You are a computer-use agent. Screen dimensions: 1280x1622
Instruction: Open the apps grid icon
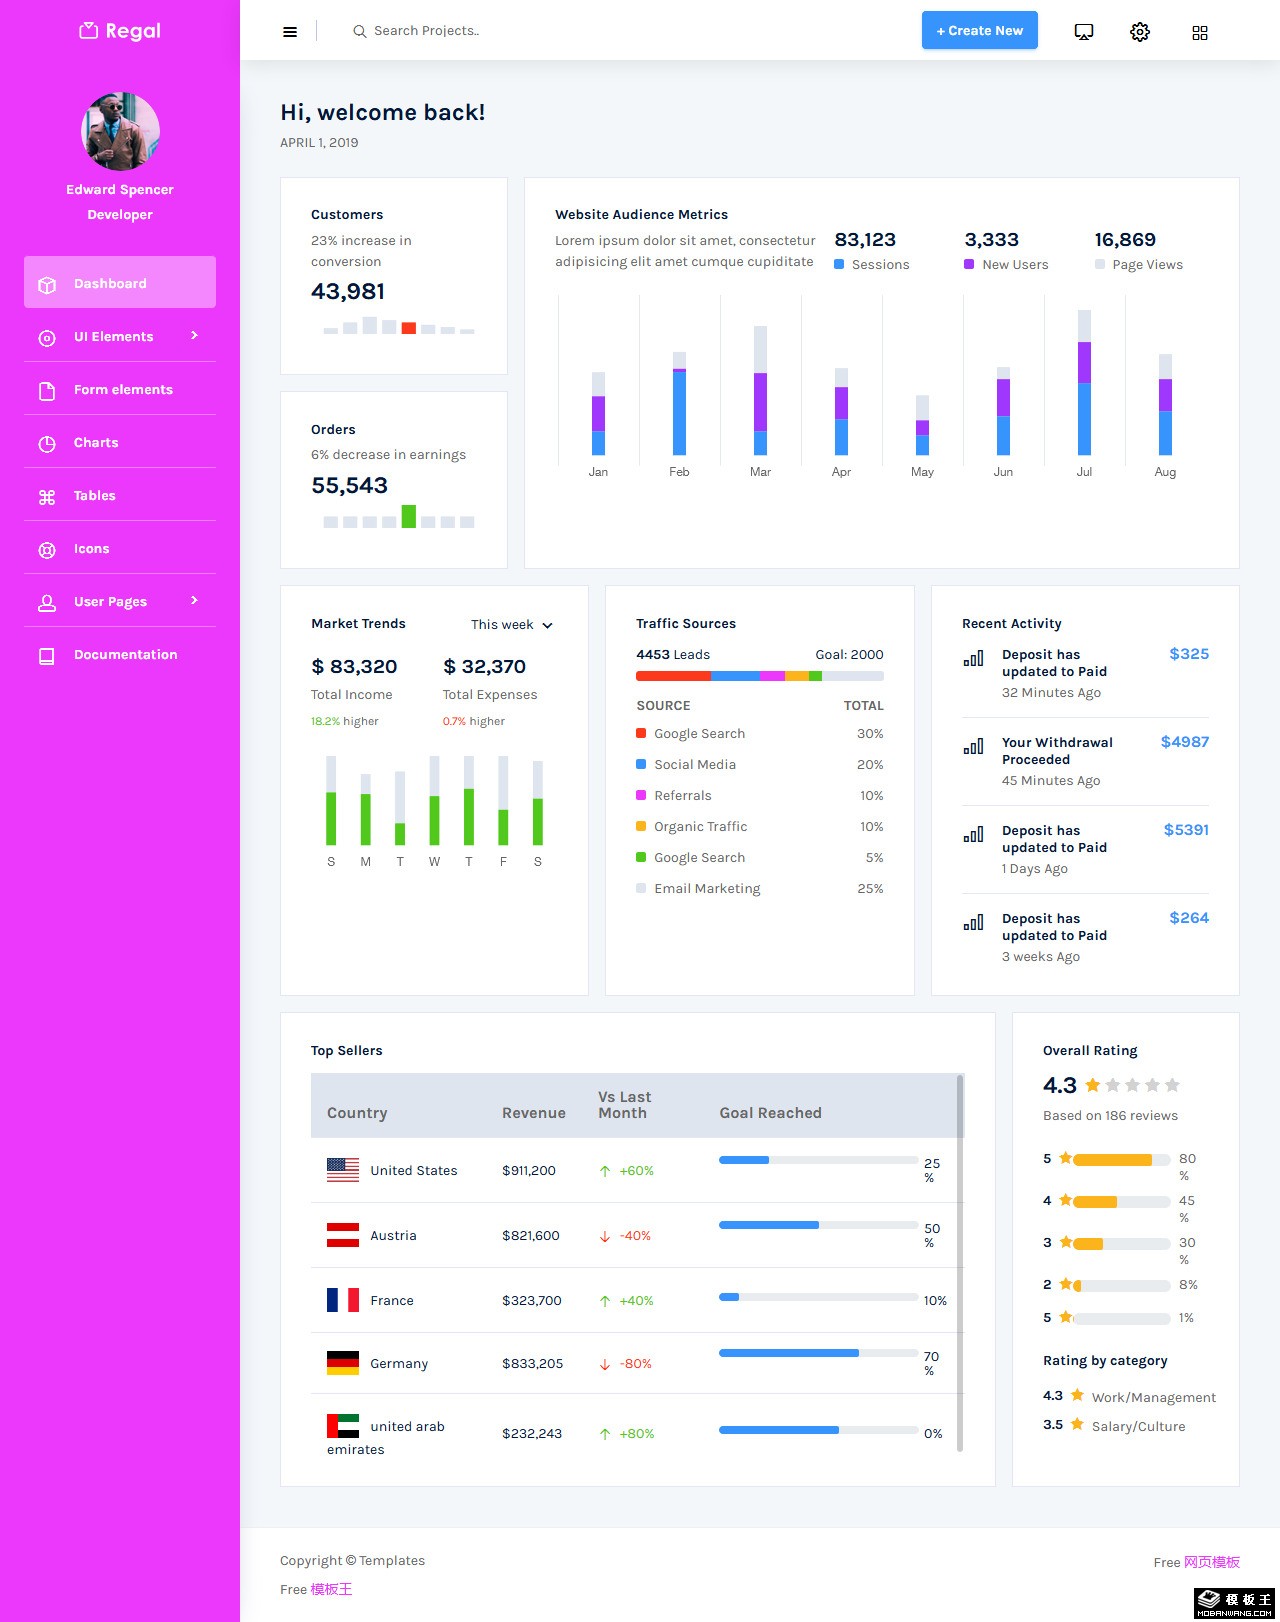[x=1200, y=33]
